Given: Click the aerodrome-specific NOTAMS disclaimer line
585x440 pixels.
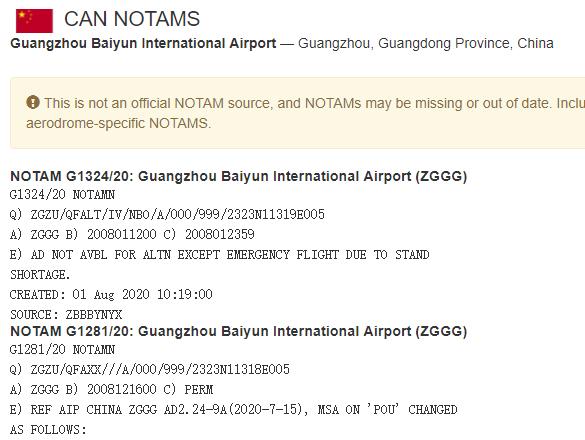Looking at the screenshot, I should click(119, 123).
